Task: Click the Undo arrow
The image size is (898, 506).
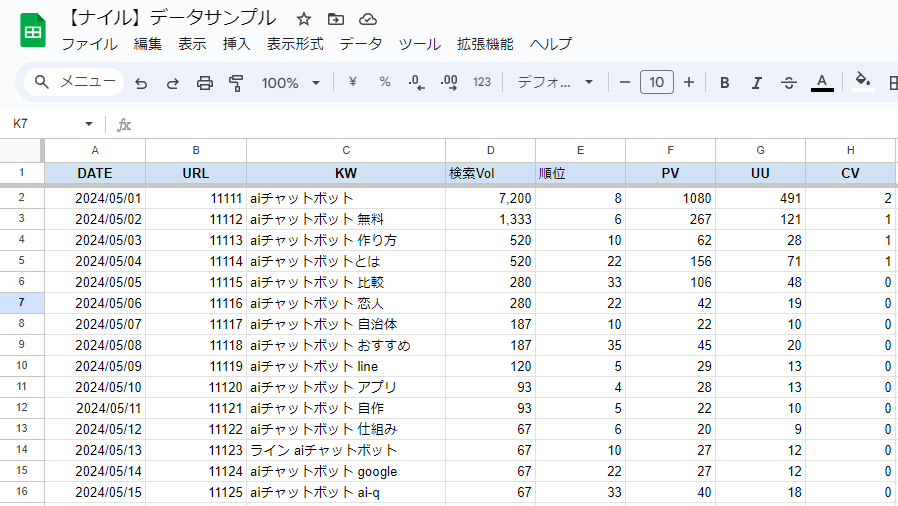Action: point(141,83)
